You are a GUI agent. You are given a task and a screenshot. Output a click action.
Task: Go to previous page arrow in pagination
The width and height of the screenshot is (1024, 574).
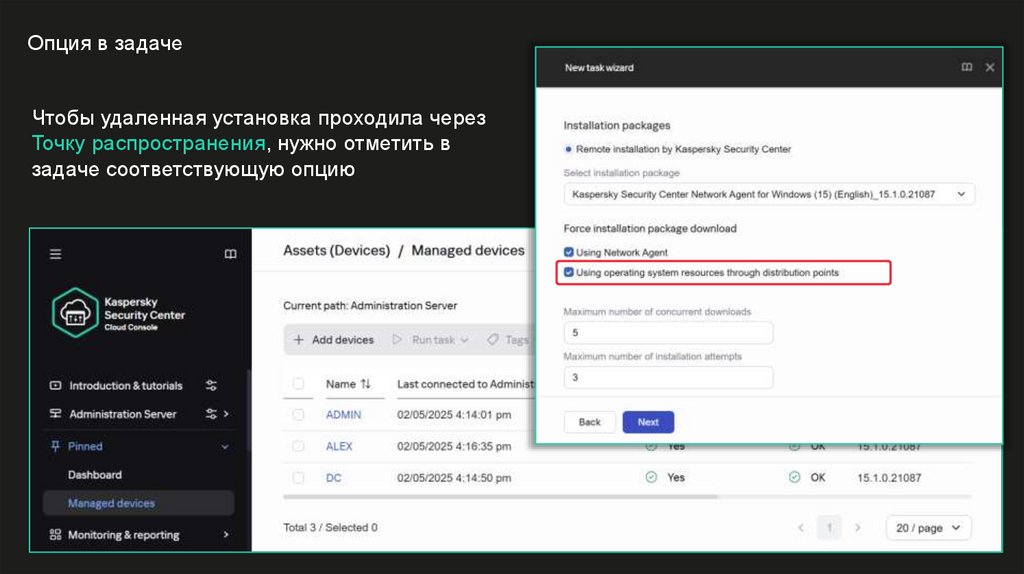(x=801, y=528)
